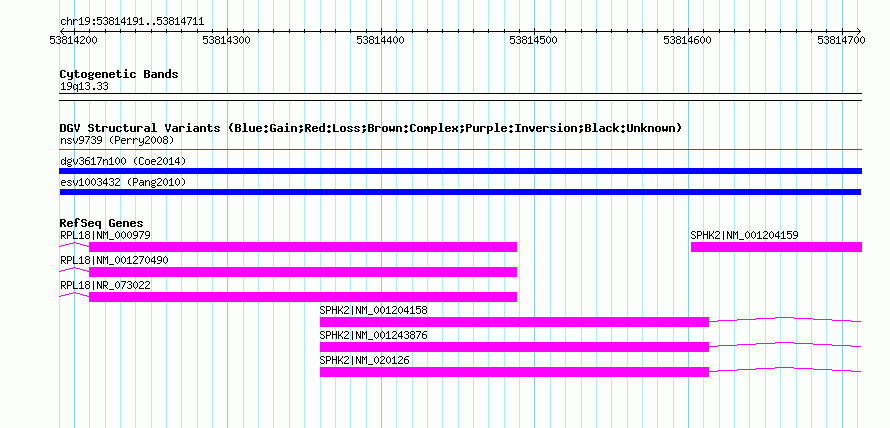The width and height of the screenshot is (890, 428).
Task: Click variant label esv1003432 (Pang2010)
Action: (123, 182)
